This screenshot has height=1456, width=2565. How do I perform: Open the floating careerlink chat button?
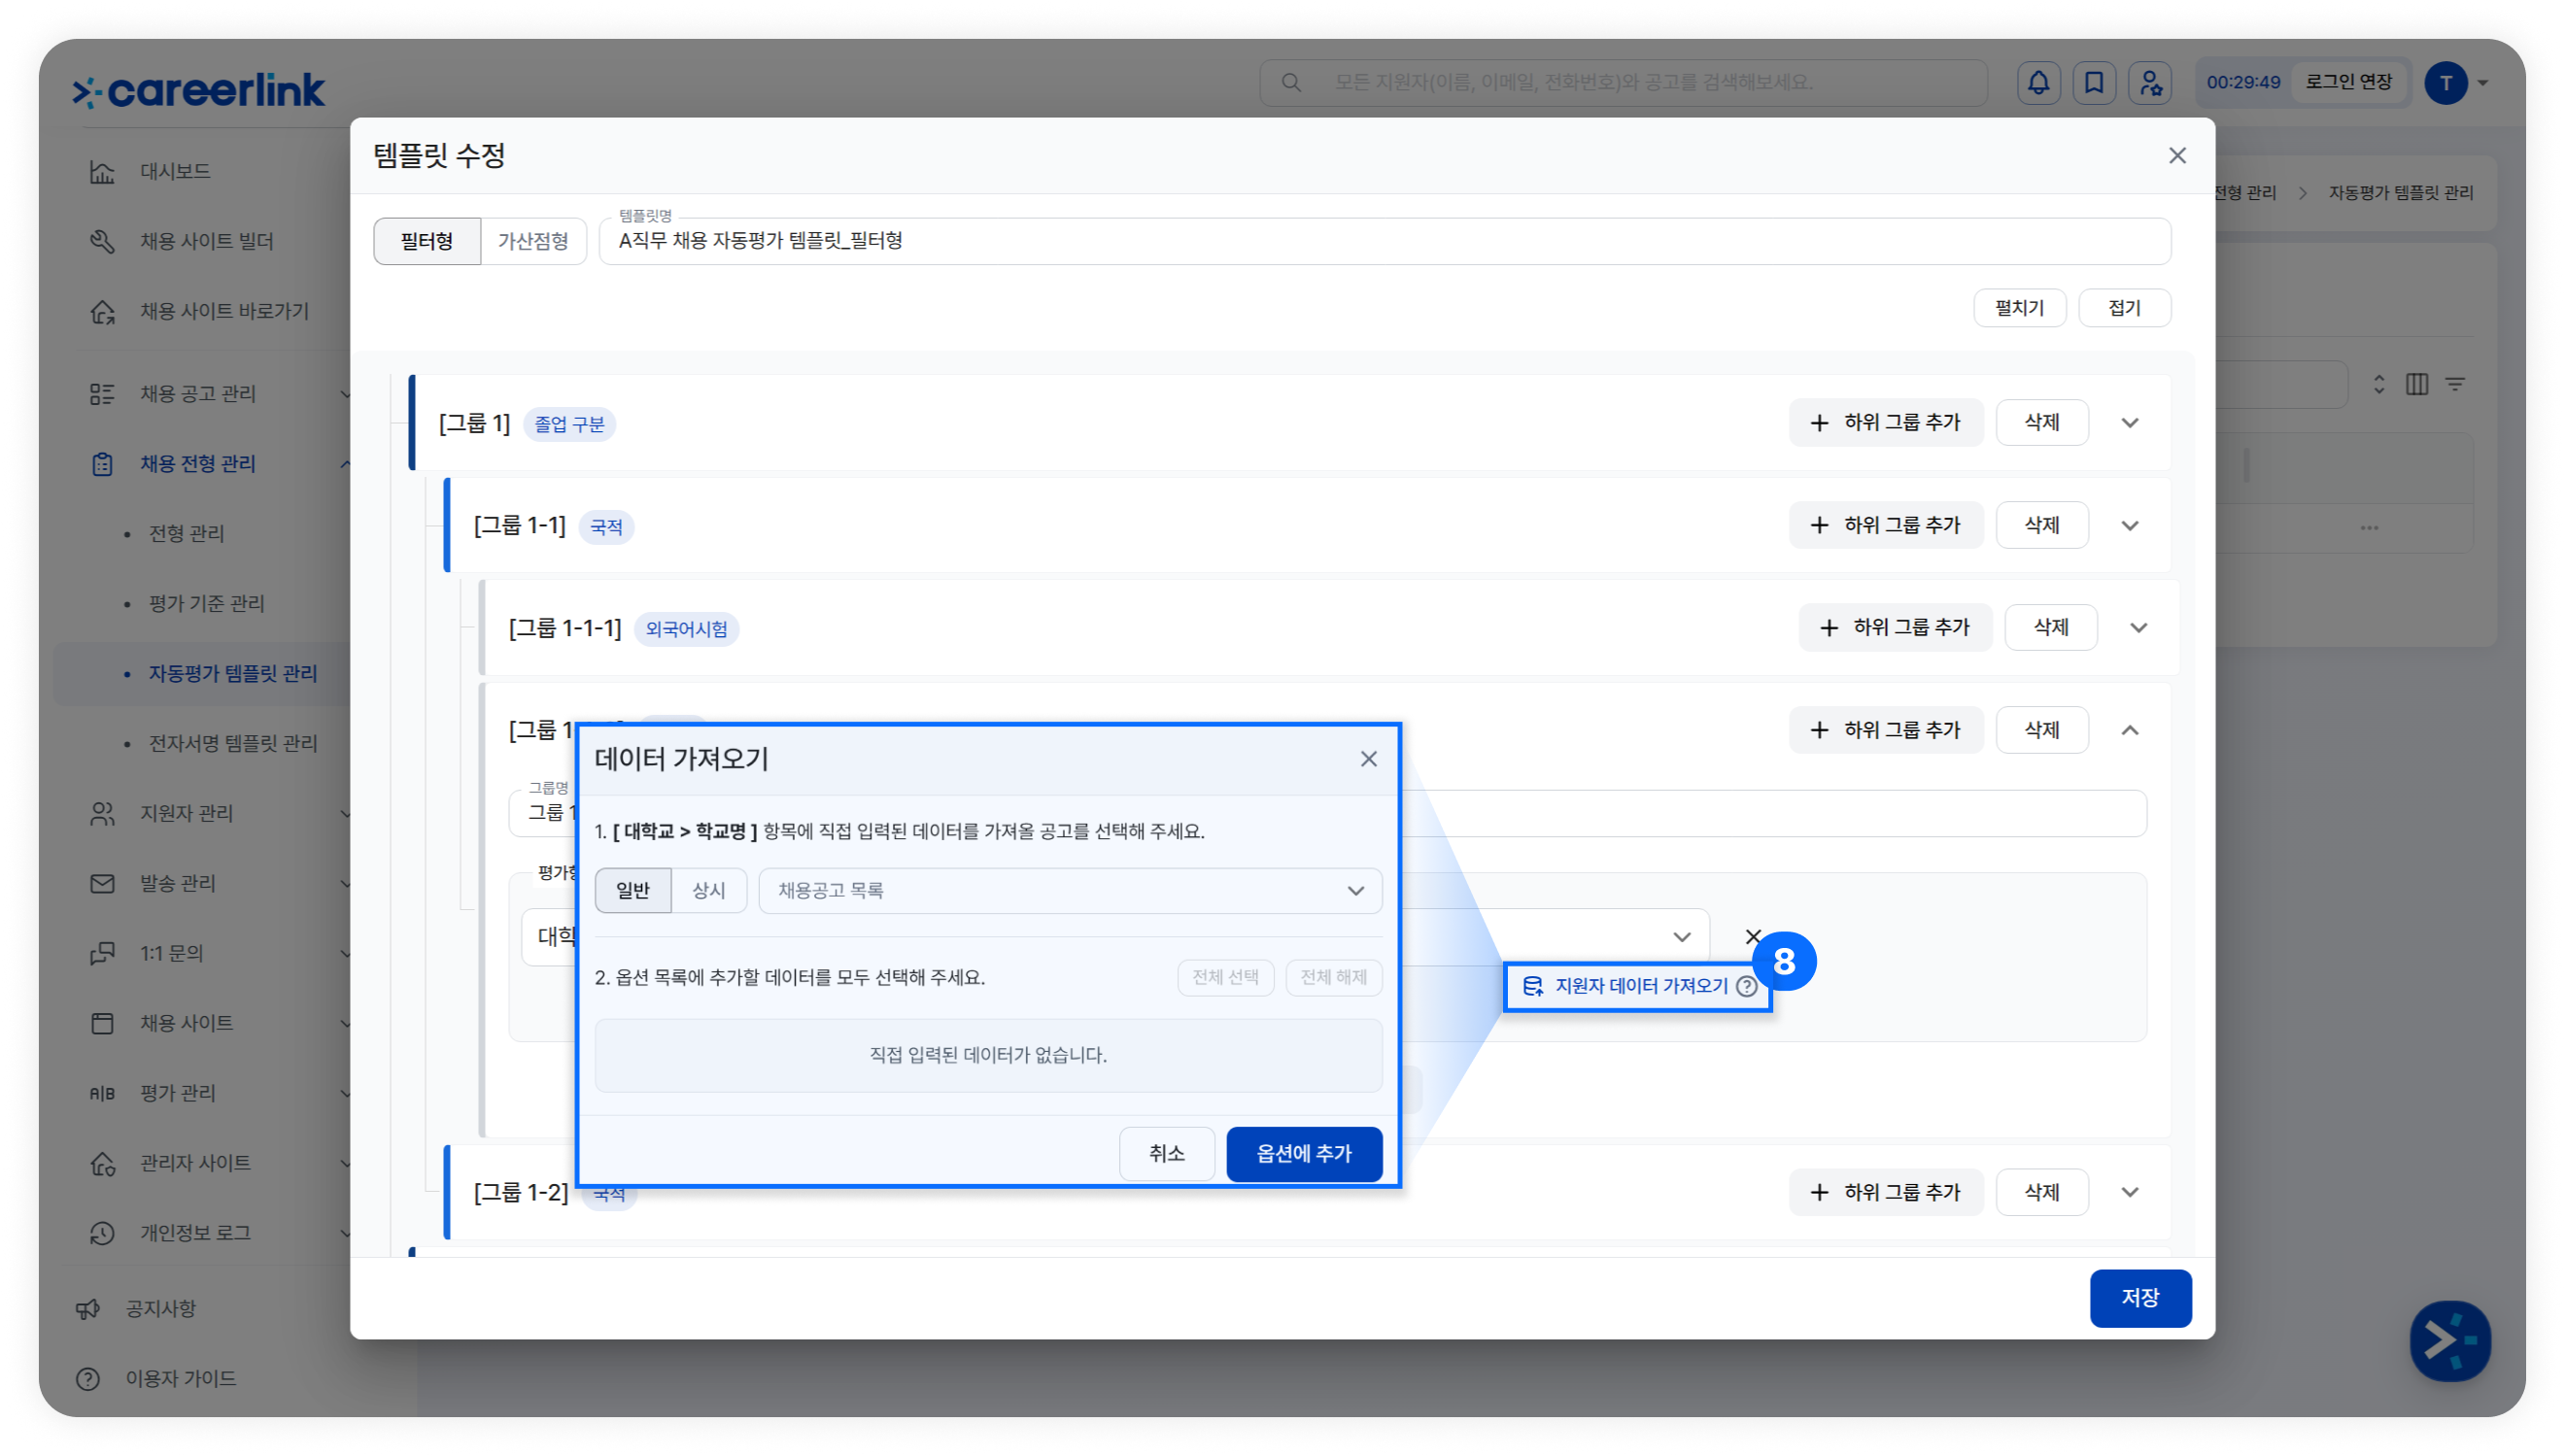point(2449,1341)
